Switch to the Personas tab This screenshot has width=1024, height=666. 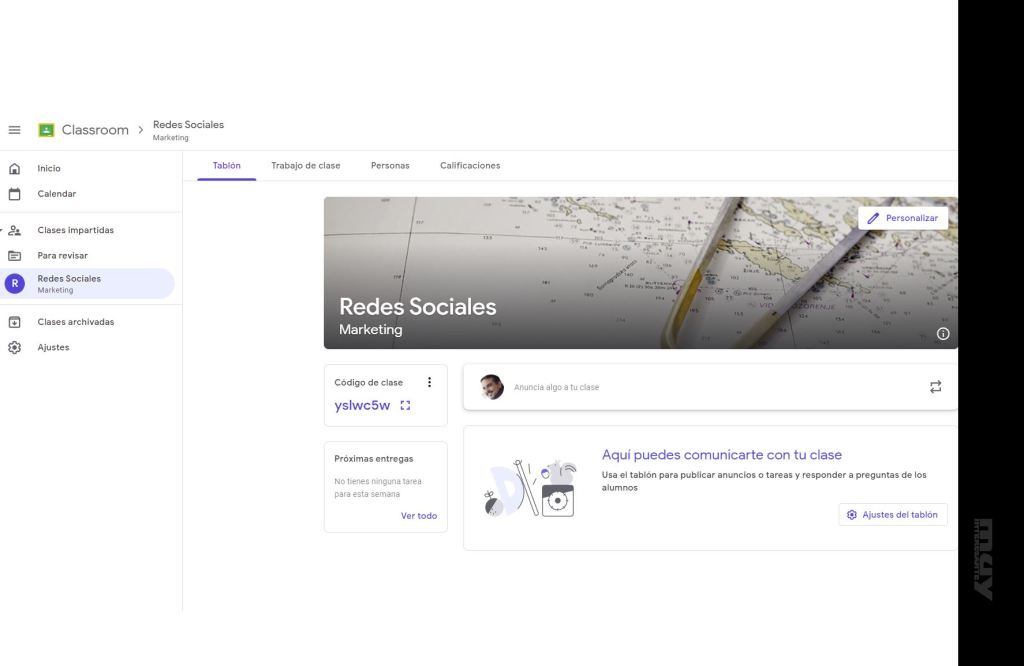[389, 166]
